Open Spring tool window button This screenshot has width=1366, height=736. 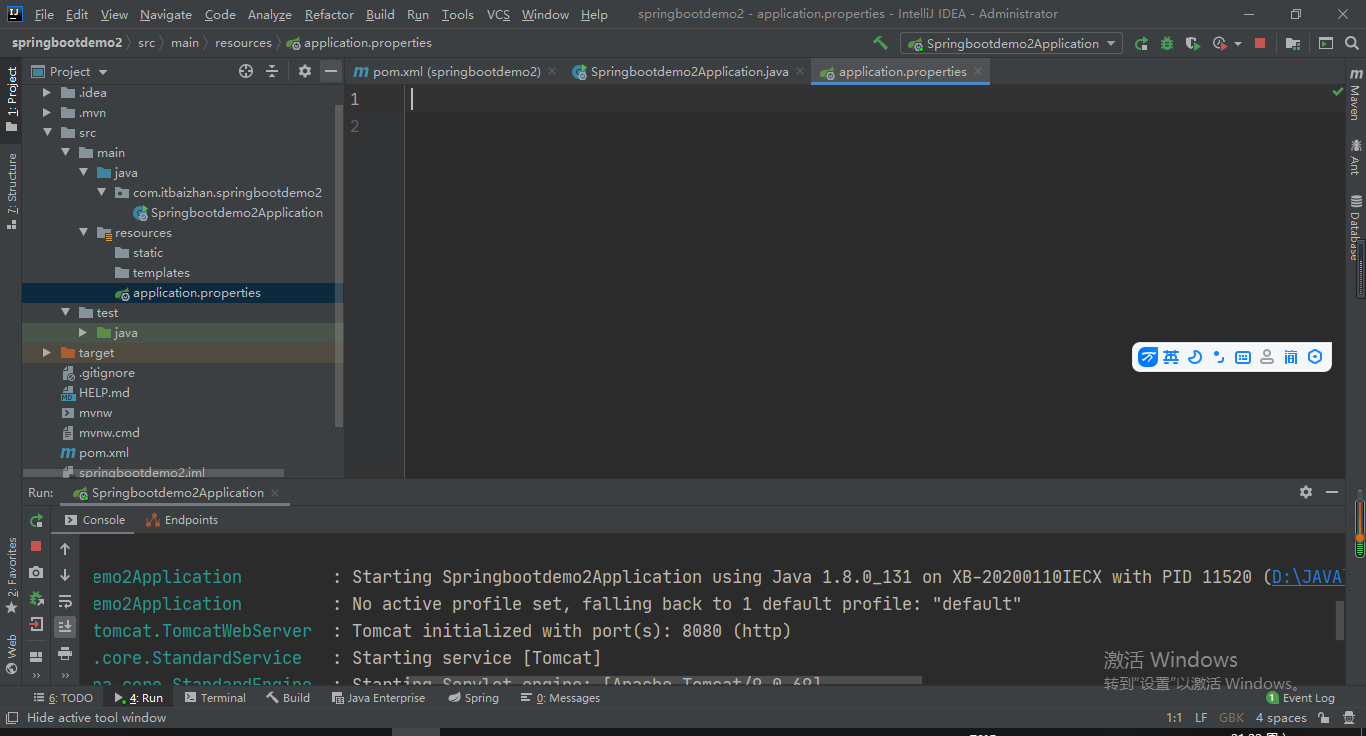pyautogui.click(x=472, y=698)
